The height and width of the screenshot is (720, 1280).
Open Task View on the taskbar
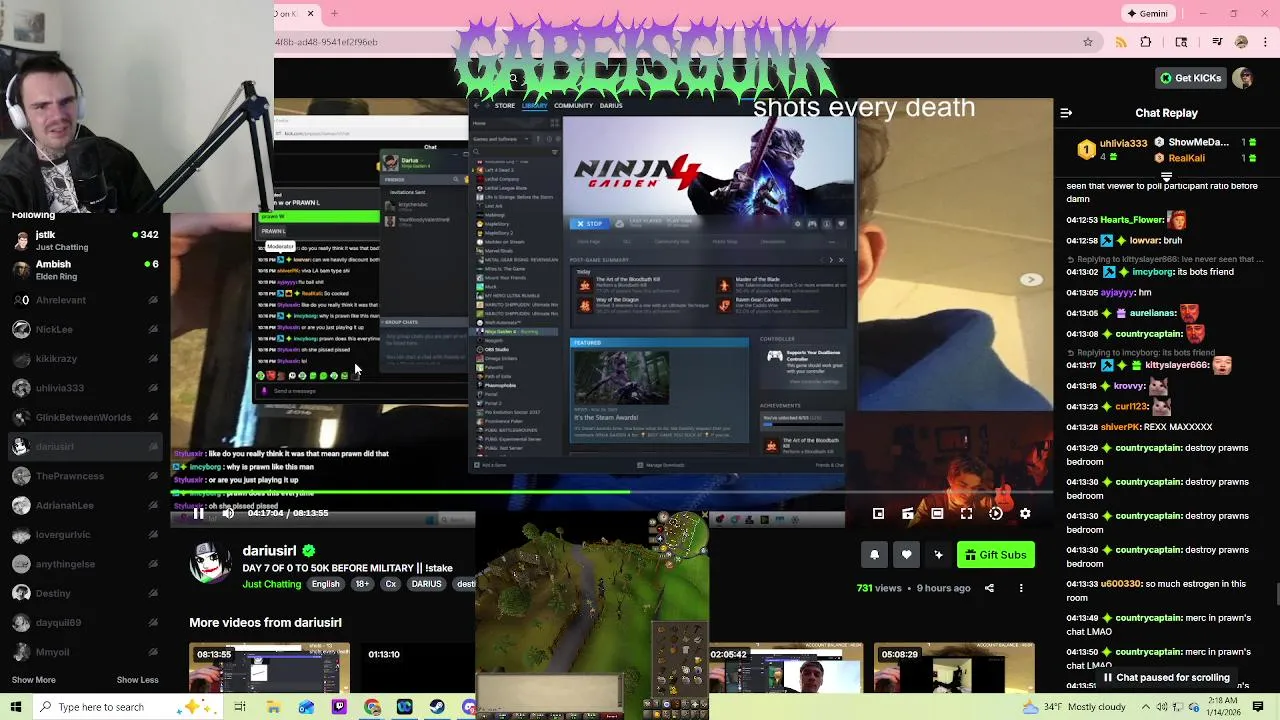(x=240, y=707)
